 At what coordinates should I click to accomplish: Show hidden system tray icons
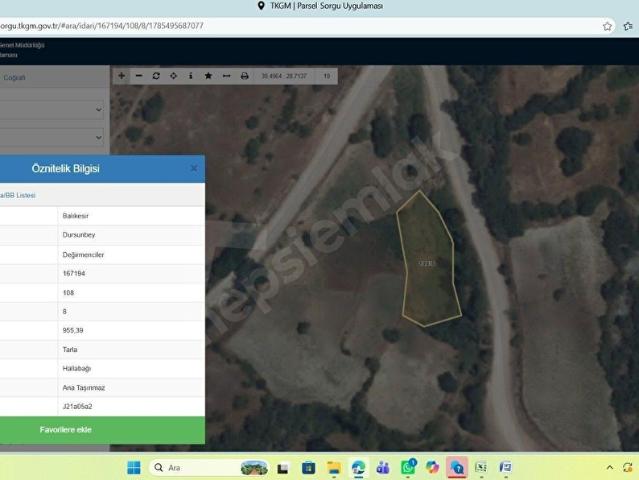(x=610, y=468)
